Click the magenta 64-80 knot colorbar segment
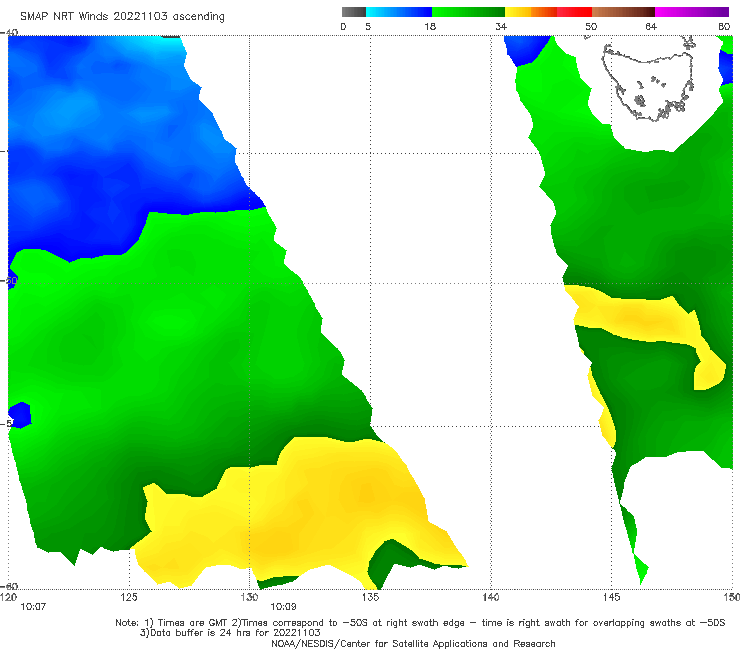740x650 pixels. [692, 12]
